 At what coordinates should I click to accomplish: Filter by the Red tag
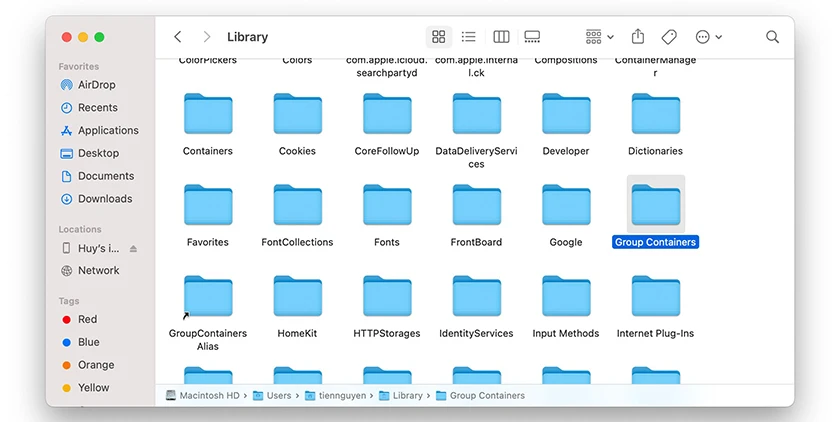[x=79, y=319]
